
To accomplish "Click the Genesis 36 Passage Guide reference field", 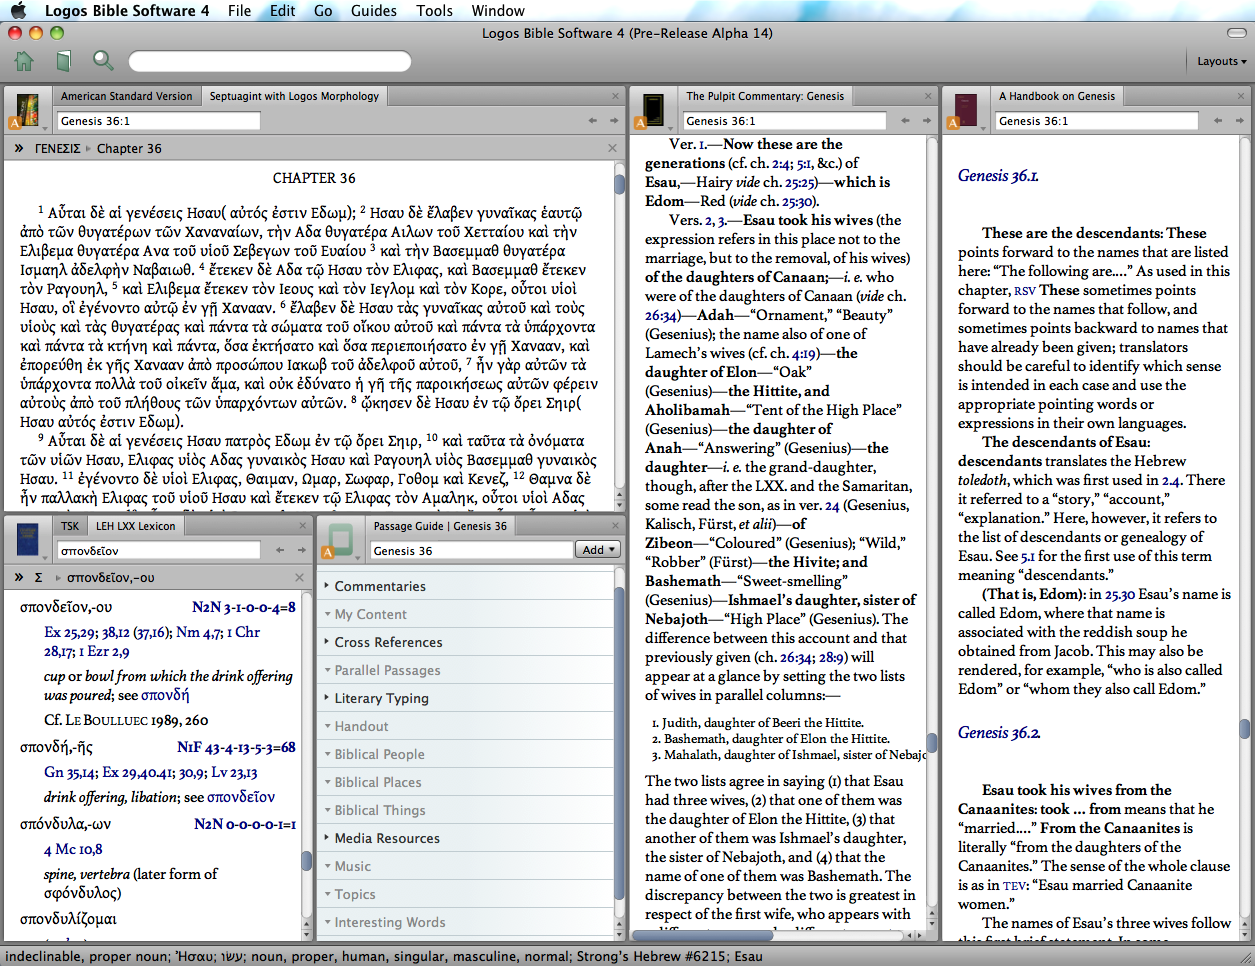I will 471,550.
